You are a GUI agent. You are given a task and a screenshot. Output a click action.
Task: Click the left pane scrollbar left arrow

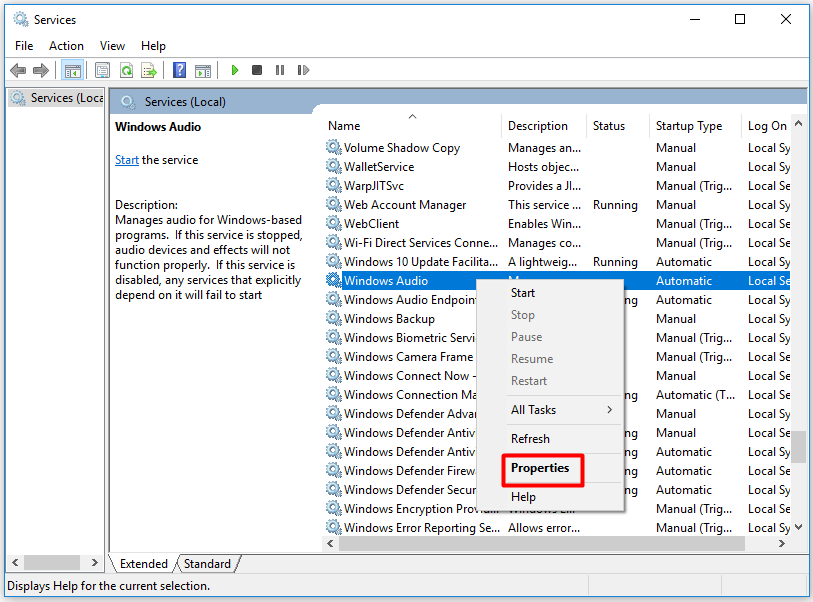[x=15, y=563]
